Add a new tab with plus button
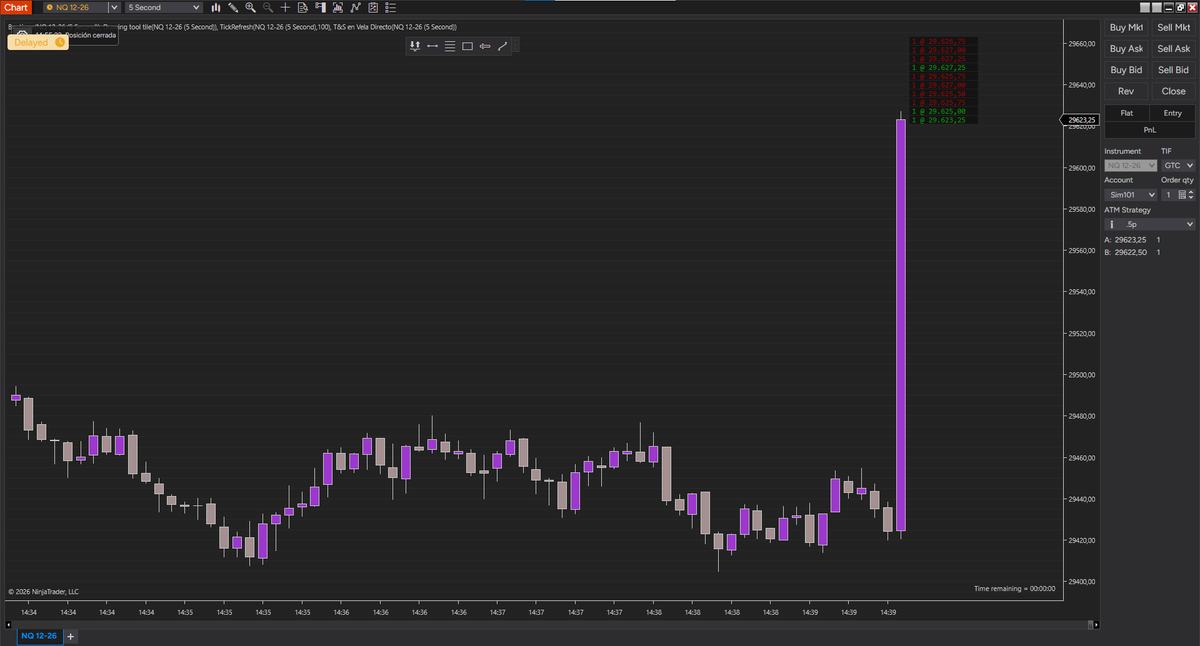This screenshot has width=1200, height=646. 71,636
